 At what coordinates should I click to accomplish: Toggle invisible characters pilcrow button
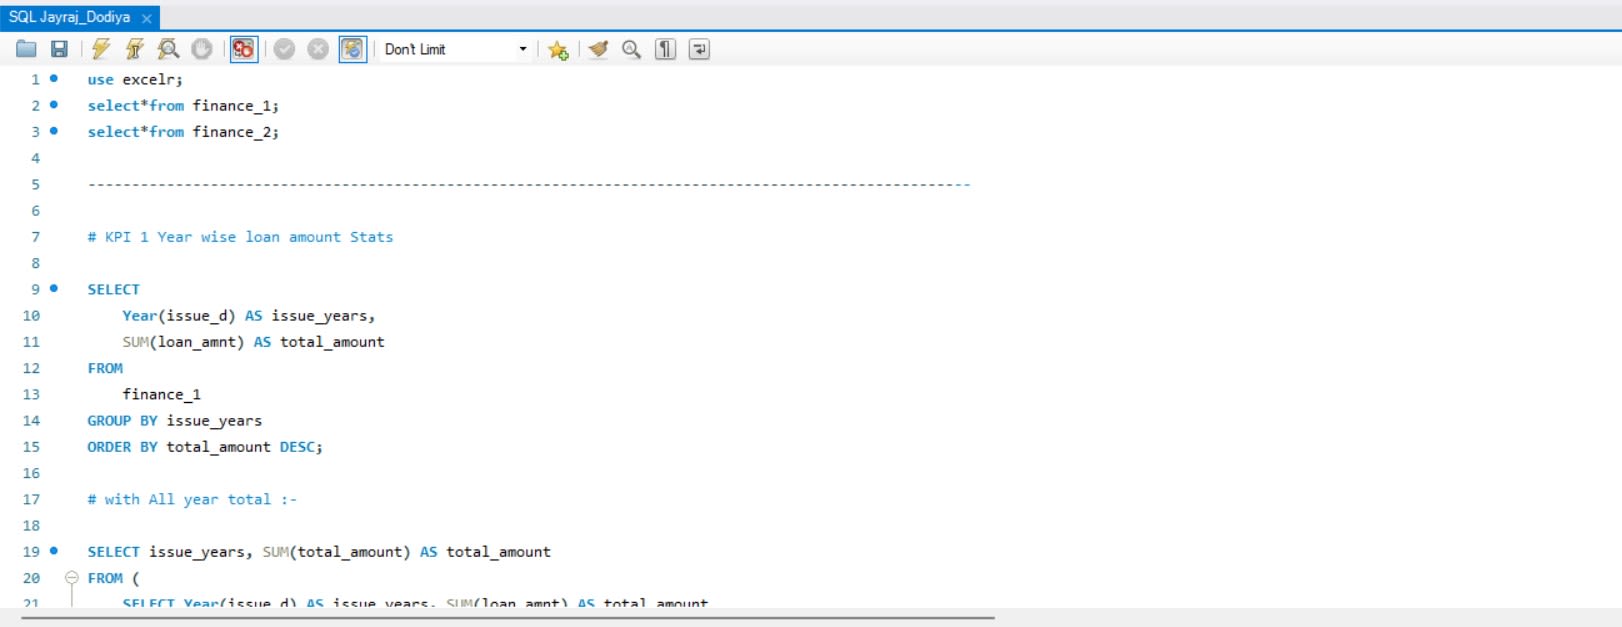665,49
